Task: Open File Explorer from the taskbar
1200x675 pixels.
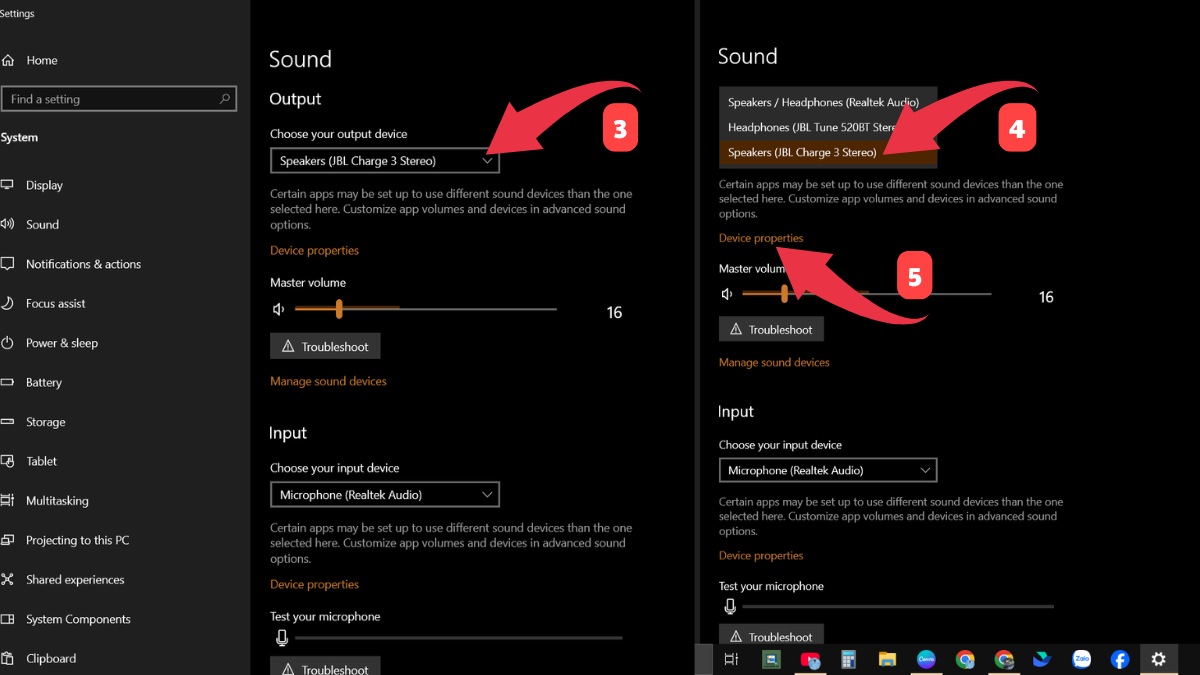Action: [x=887, y=659]
